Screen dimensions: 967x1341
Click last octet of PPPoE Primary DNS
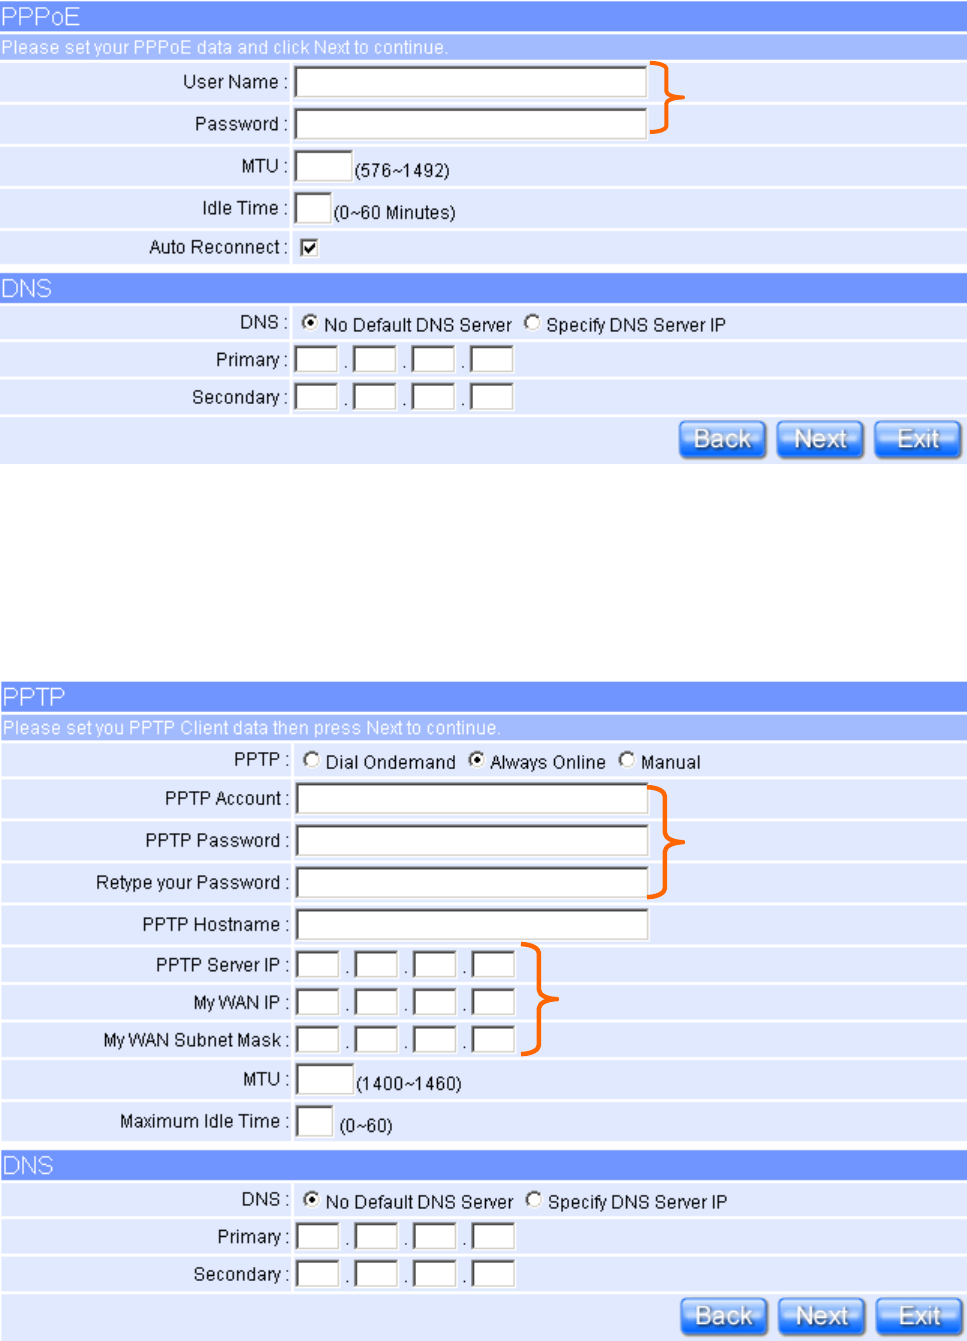[x=492, y=360]
